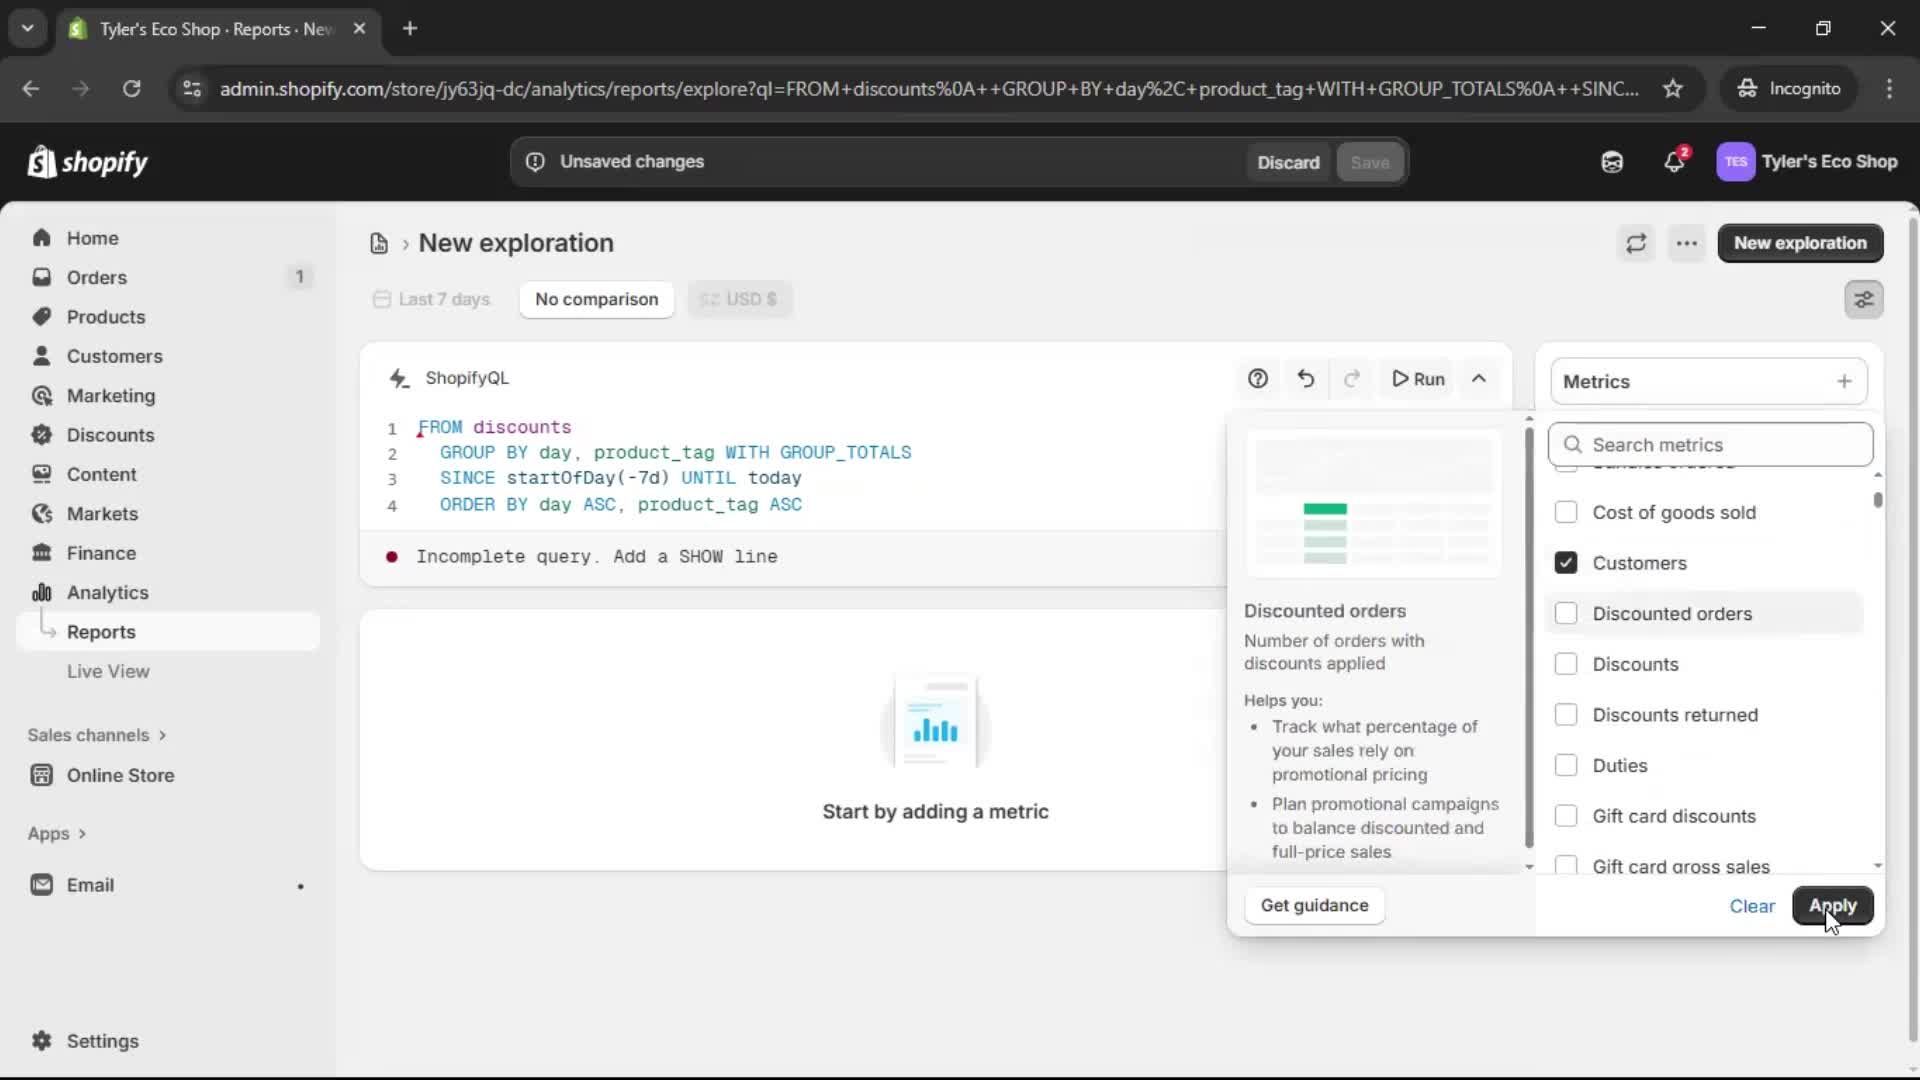The width and height of the screenshot is (1920, 1080).
Task: Click the refresh report icon near New exploration
Action: (1636, 243)
